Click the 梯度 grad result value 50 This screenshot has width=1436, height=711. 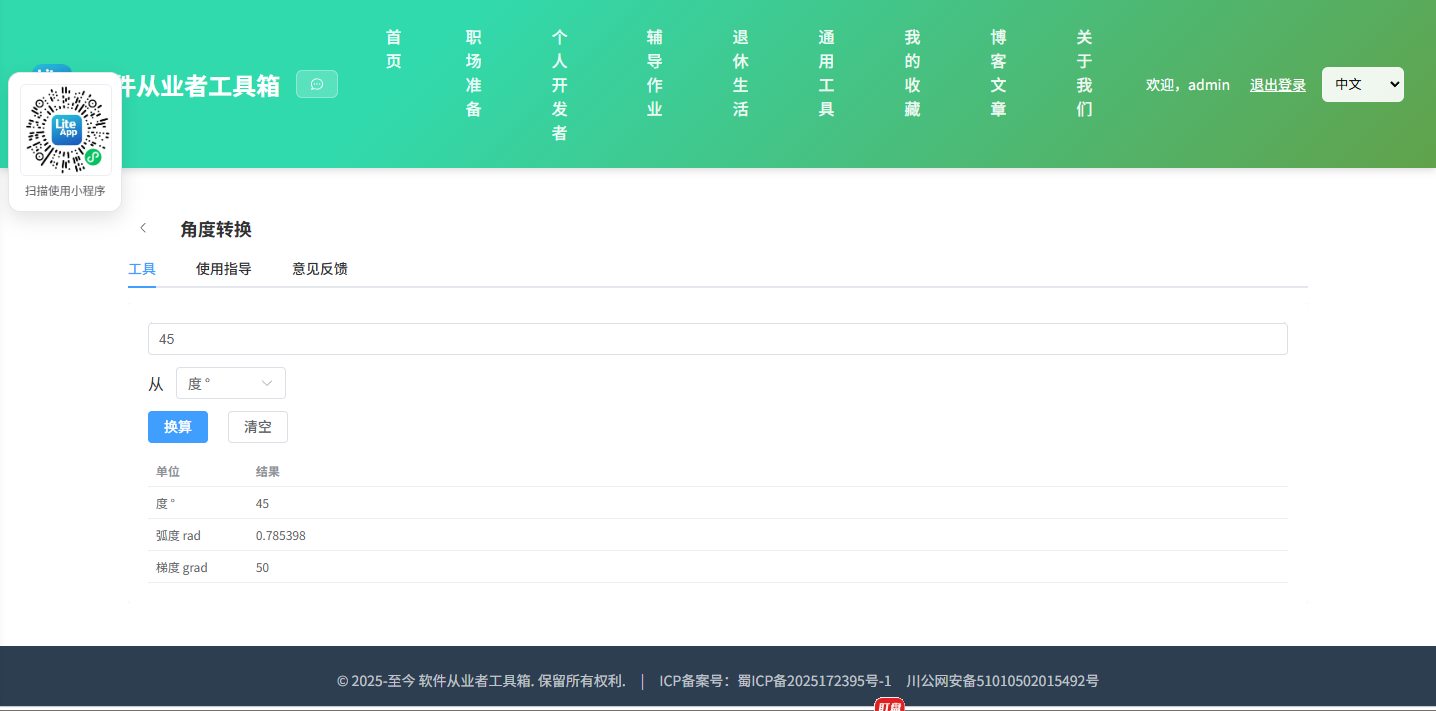point(262,568)
